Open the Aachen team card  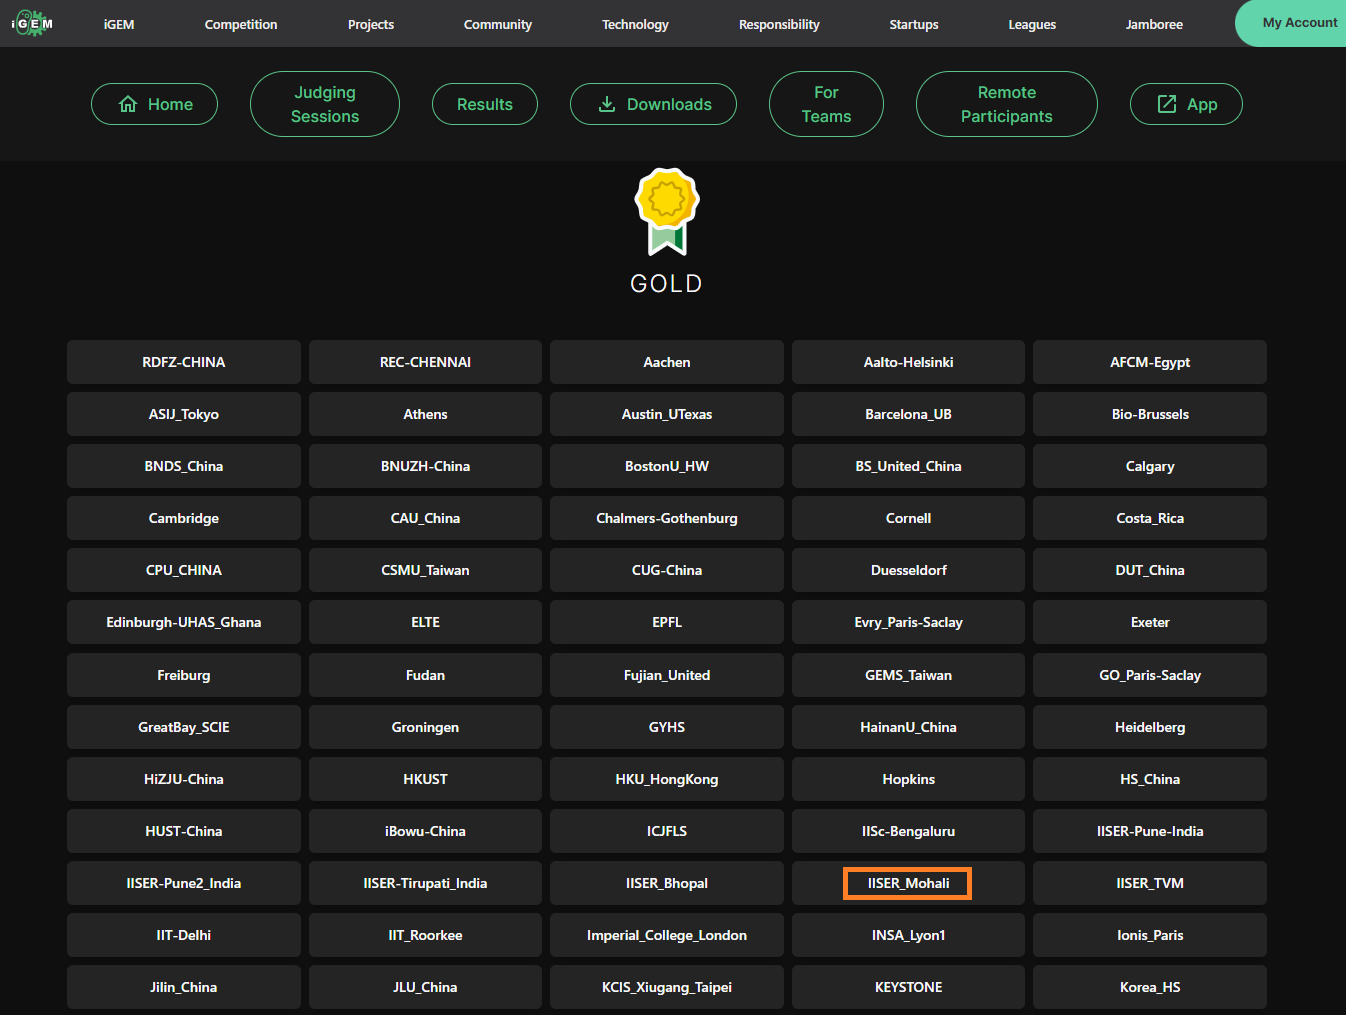coord(667,362)
